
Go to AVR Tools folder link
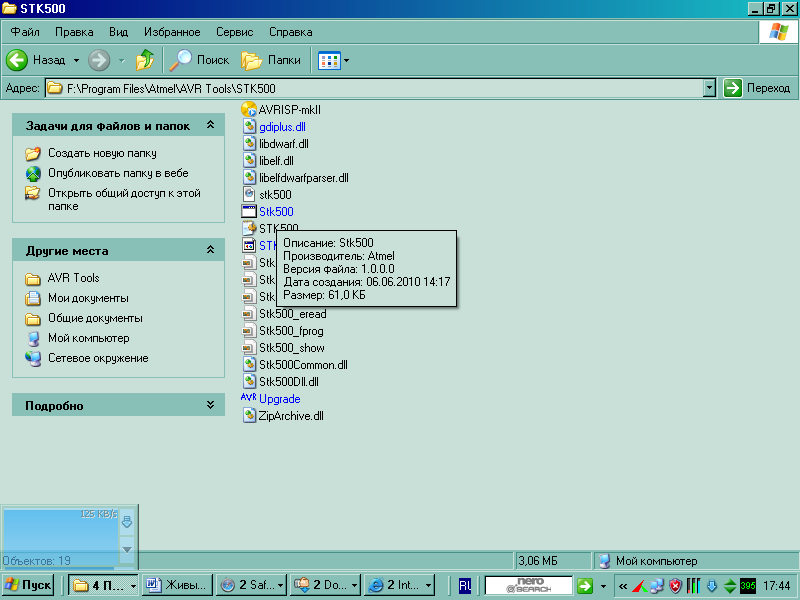point(73,278)
